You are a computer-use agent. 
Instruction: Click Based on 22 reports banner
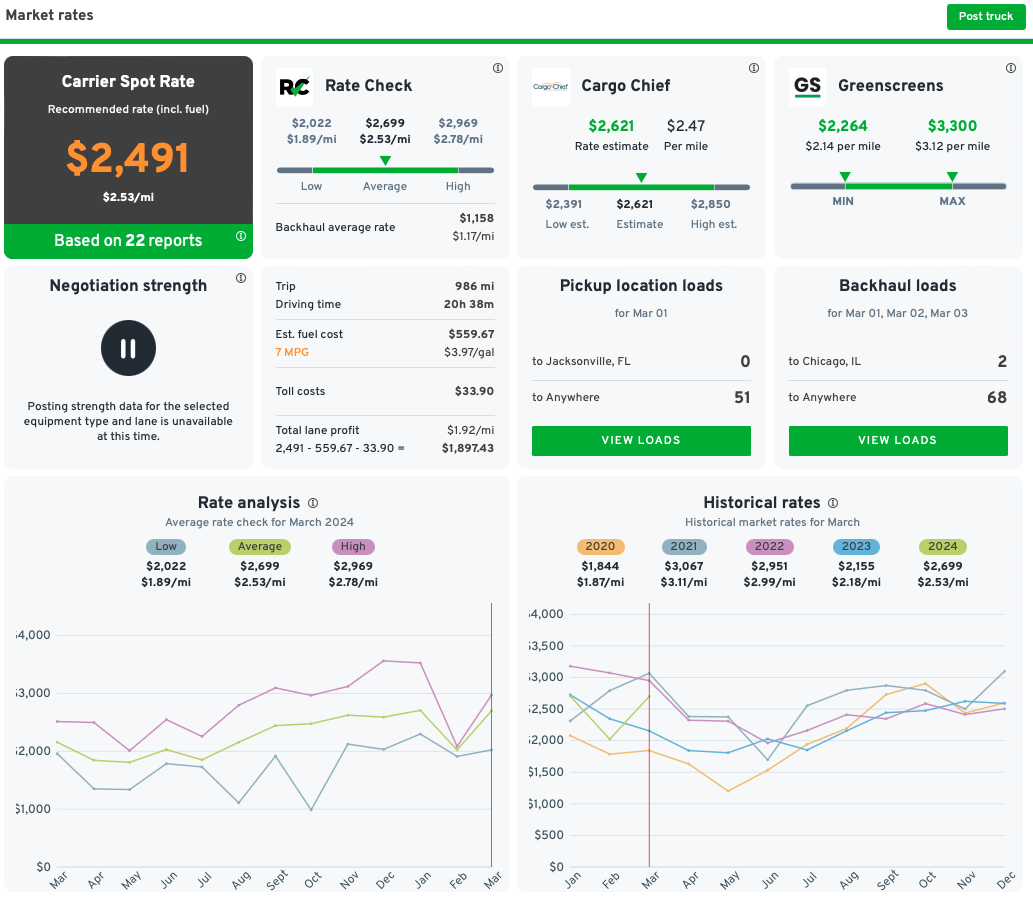(x=128, y=240)
